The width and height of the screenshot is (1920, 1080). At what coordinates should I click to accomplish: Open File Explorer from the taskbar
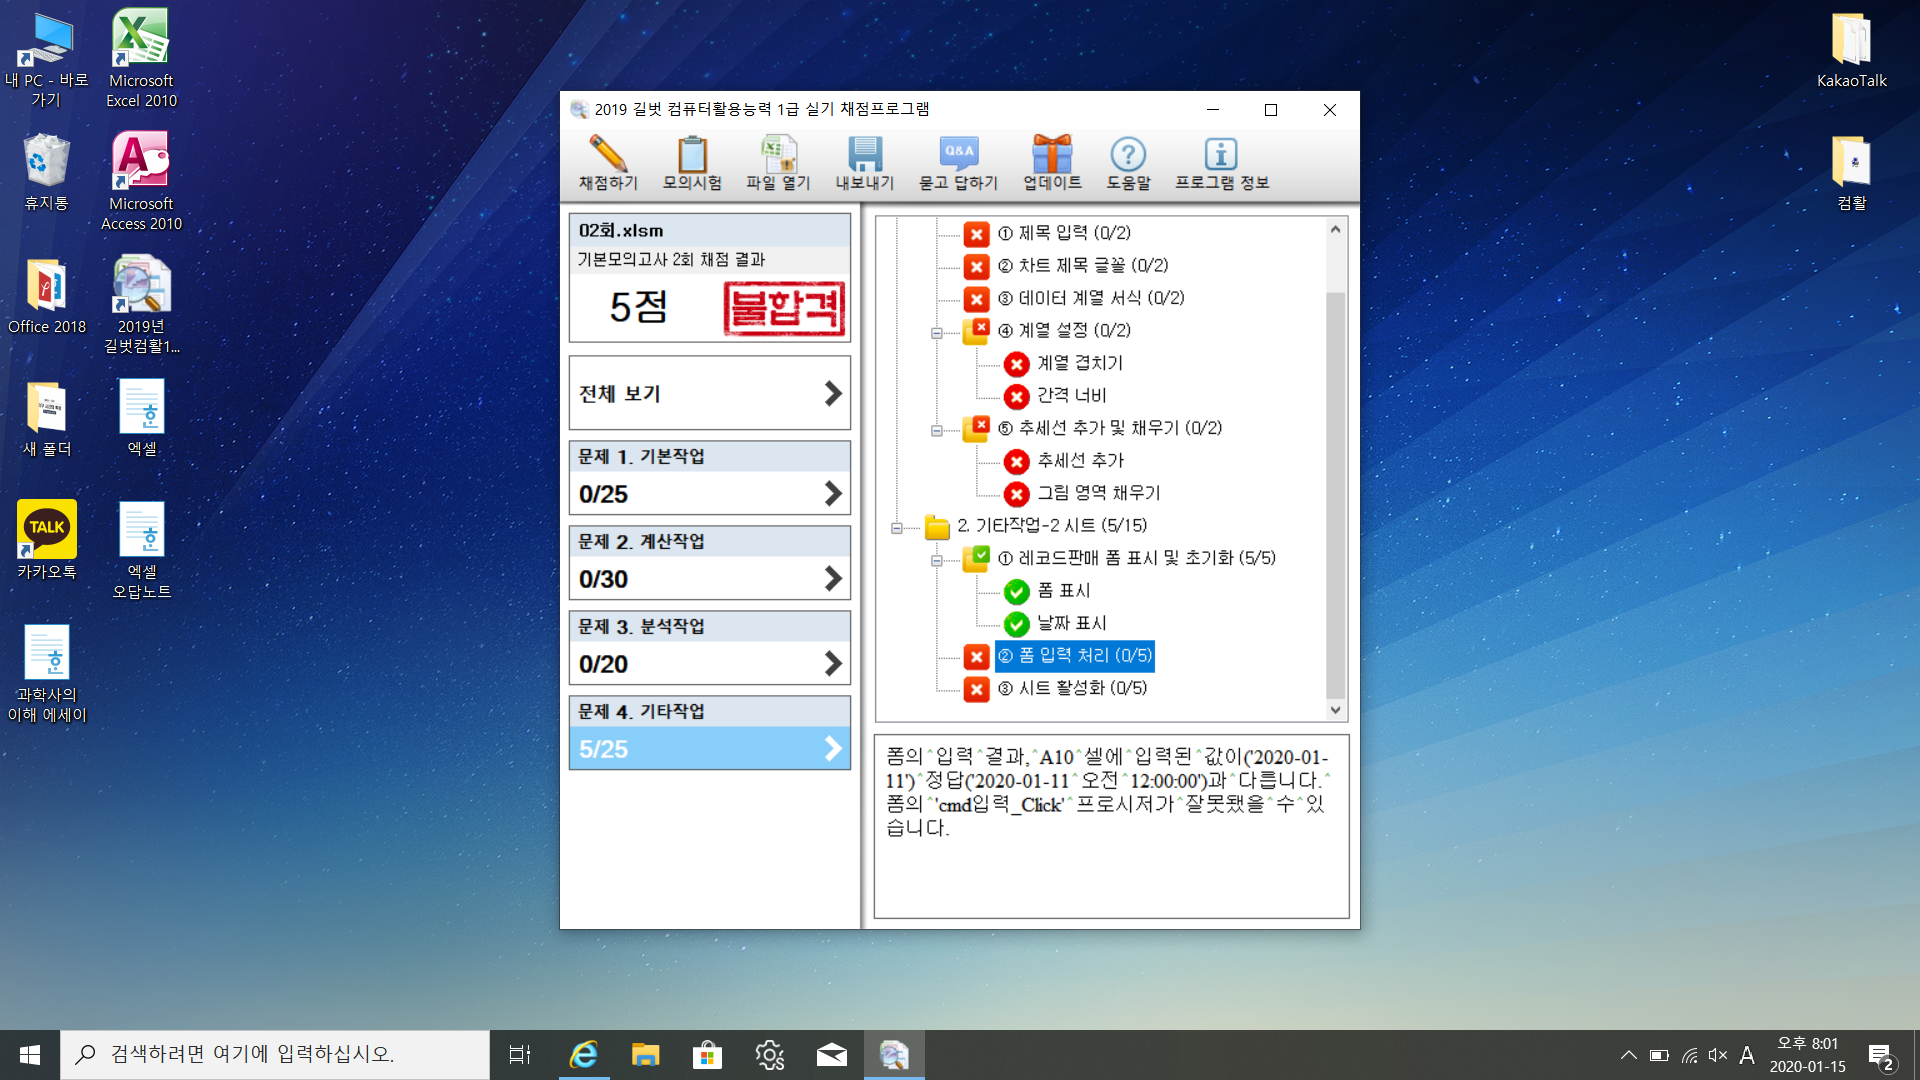pyautogui.click(x=645, y=1055)
